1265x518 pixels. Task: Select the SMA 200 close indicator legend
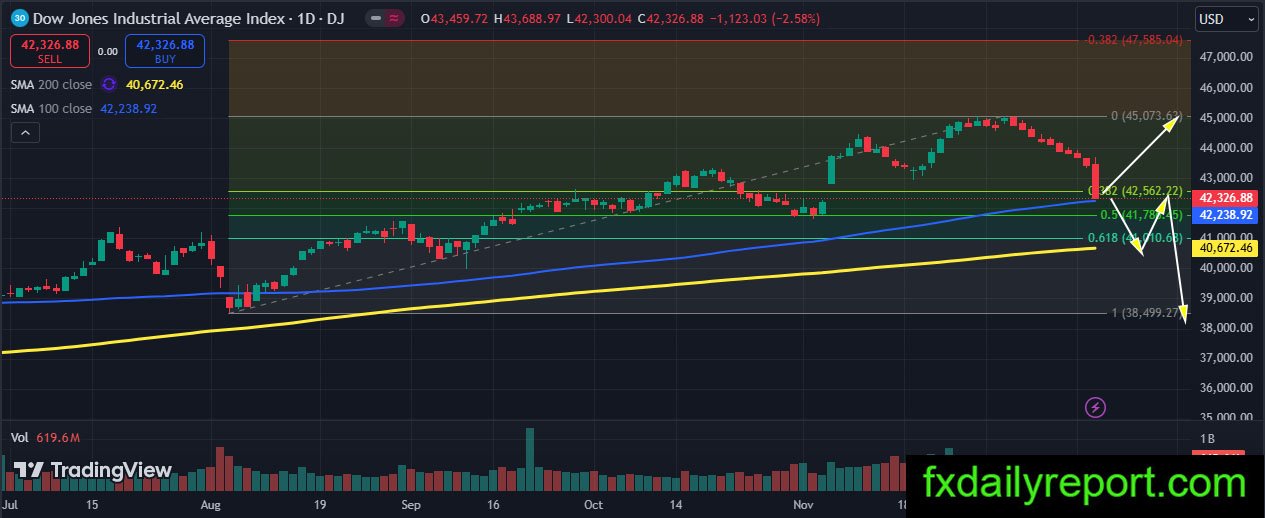[x=52, y=85]
